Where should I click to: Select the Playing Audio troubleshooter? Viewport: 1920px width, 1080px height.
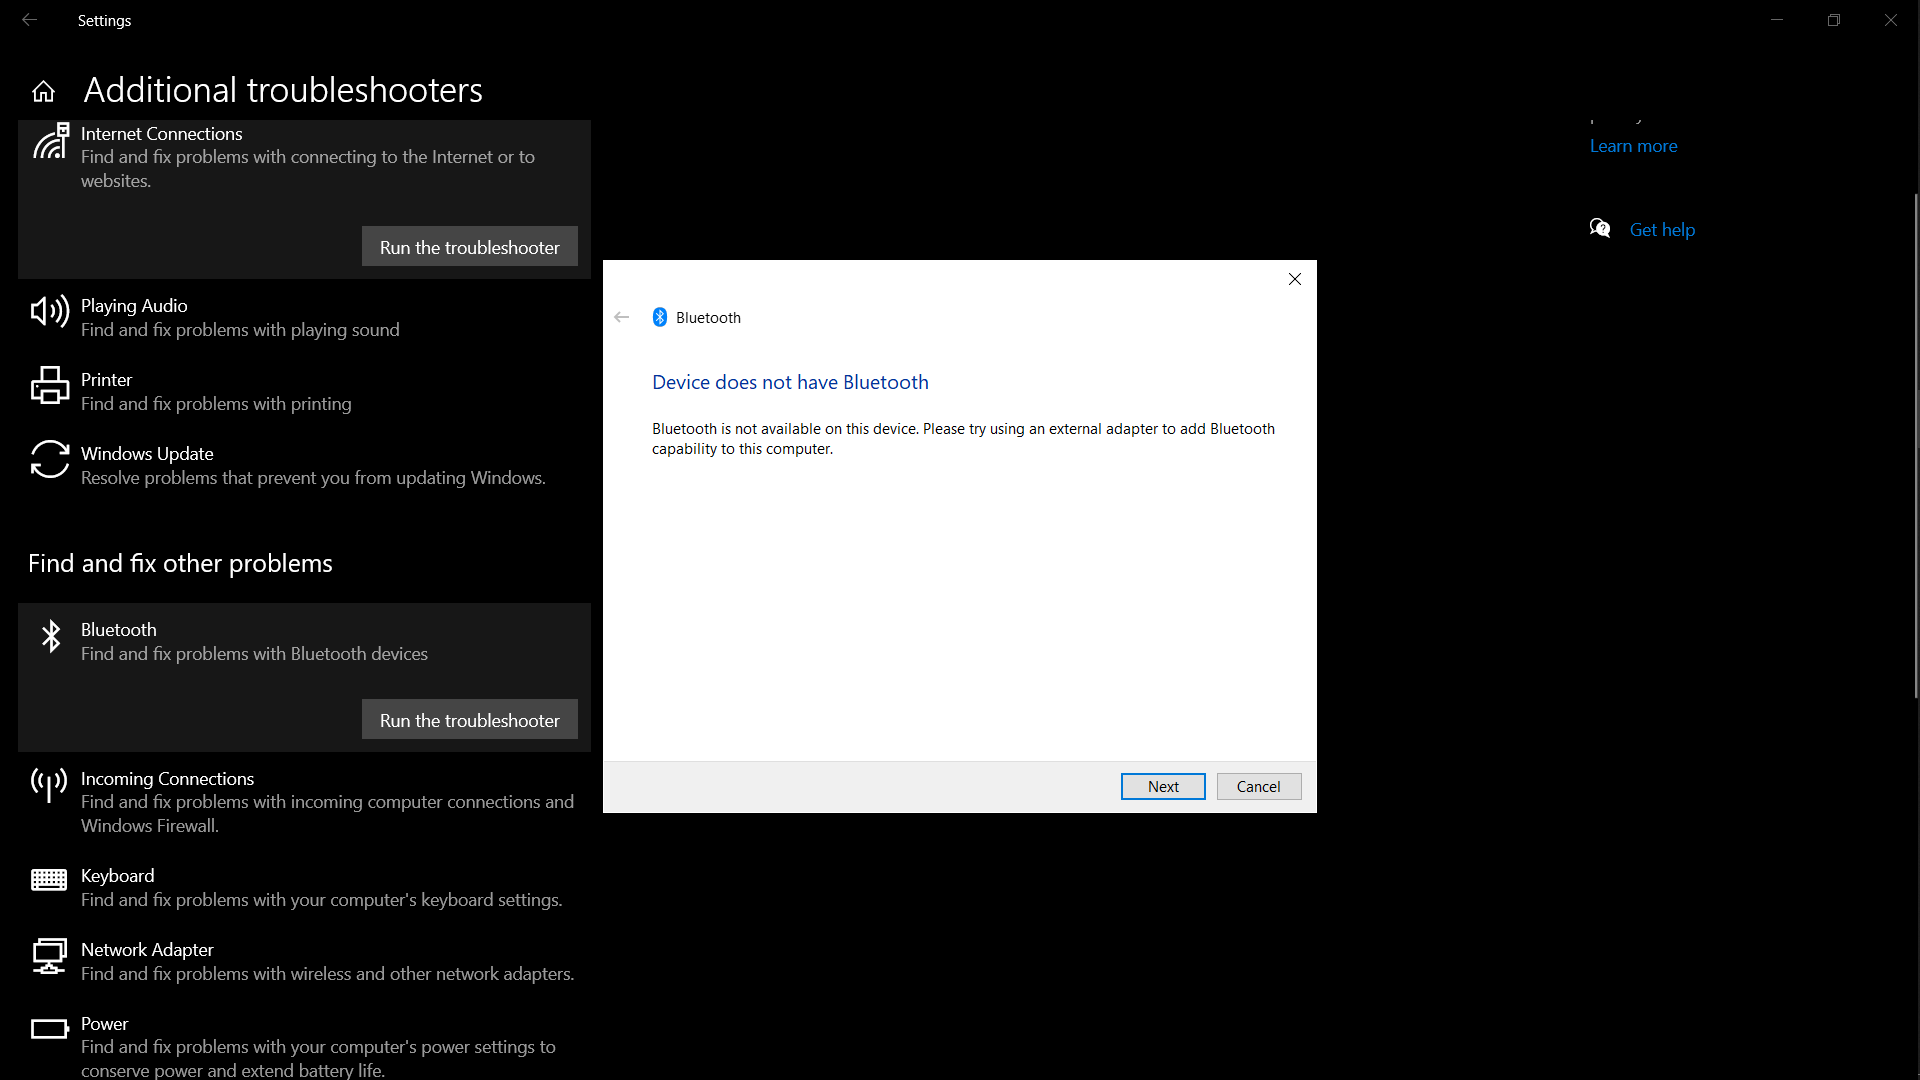point(304,317)
